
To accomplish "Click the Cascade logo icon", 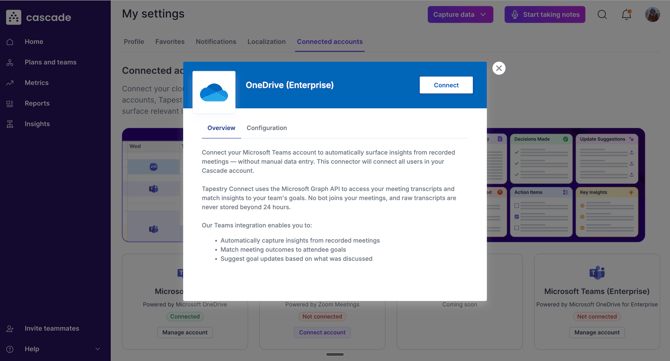I will [x=13, y=17].
